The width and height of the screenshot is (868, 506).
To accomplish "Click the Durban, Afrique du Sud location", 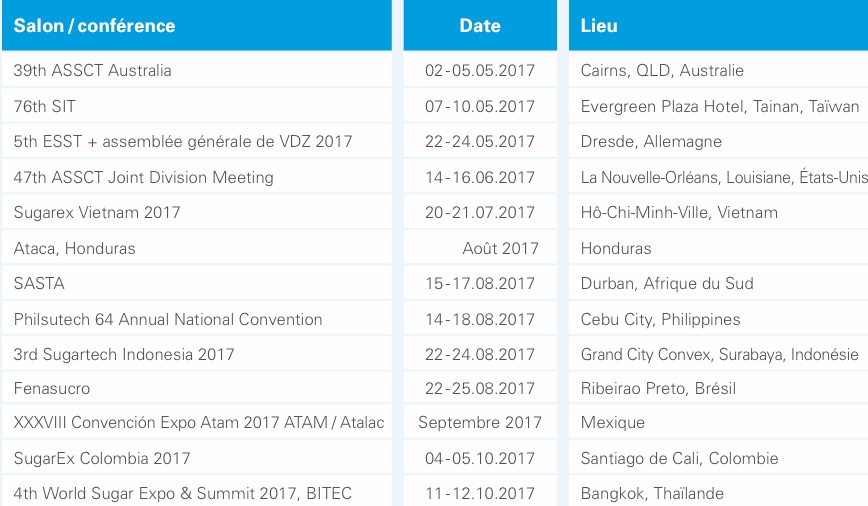I will [667, 283].
